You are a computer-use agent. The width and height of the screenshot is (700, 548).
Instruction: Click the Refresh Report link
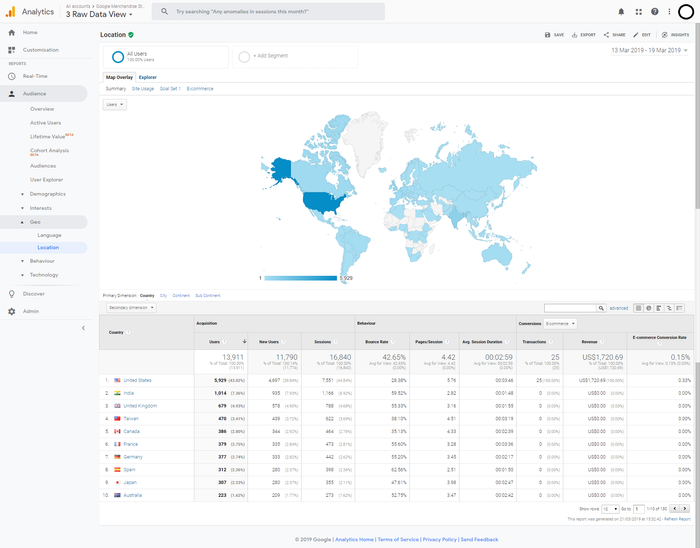click(x=677, y=519)
